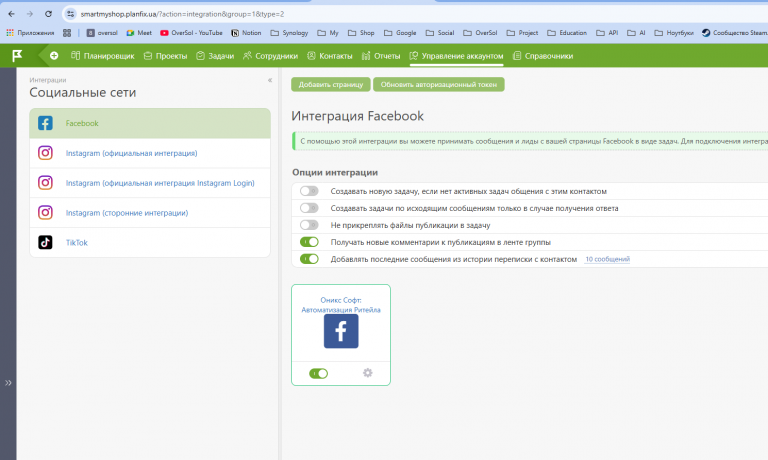Image resolution: width=768 pixels, height=460 pixels.
Task: Click the Planfix flag logo icon
Action: (x=17, y=56)
